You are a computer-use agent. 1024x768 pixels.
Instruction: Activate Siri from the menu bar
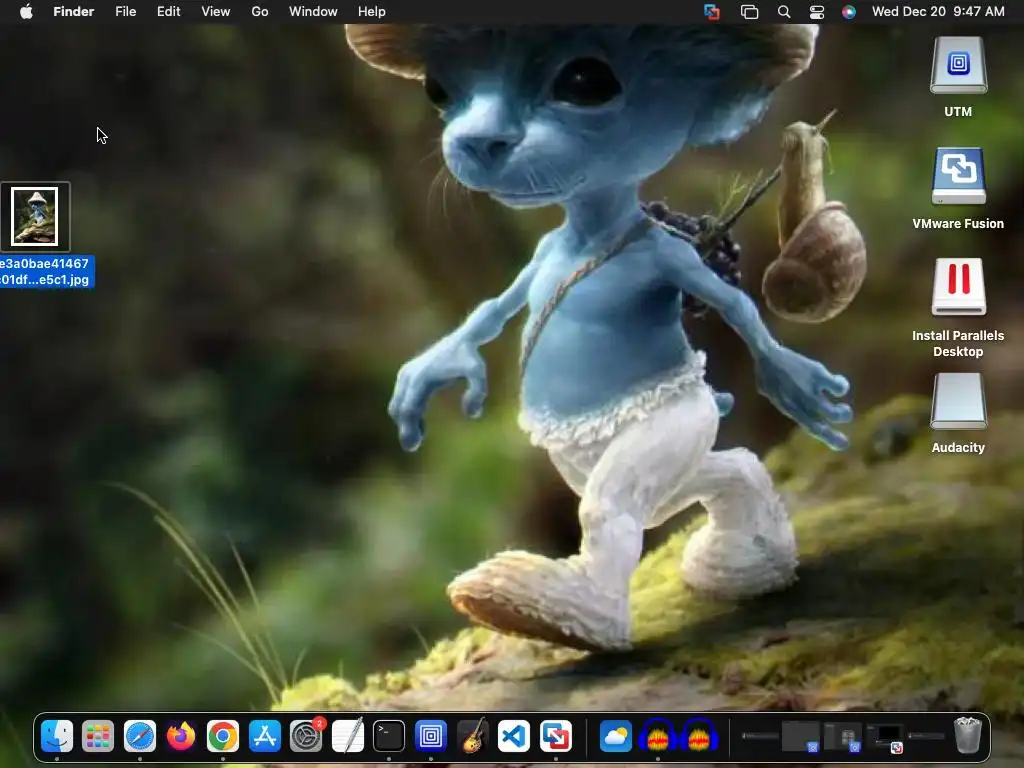(x=848, y=12)
